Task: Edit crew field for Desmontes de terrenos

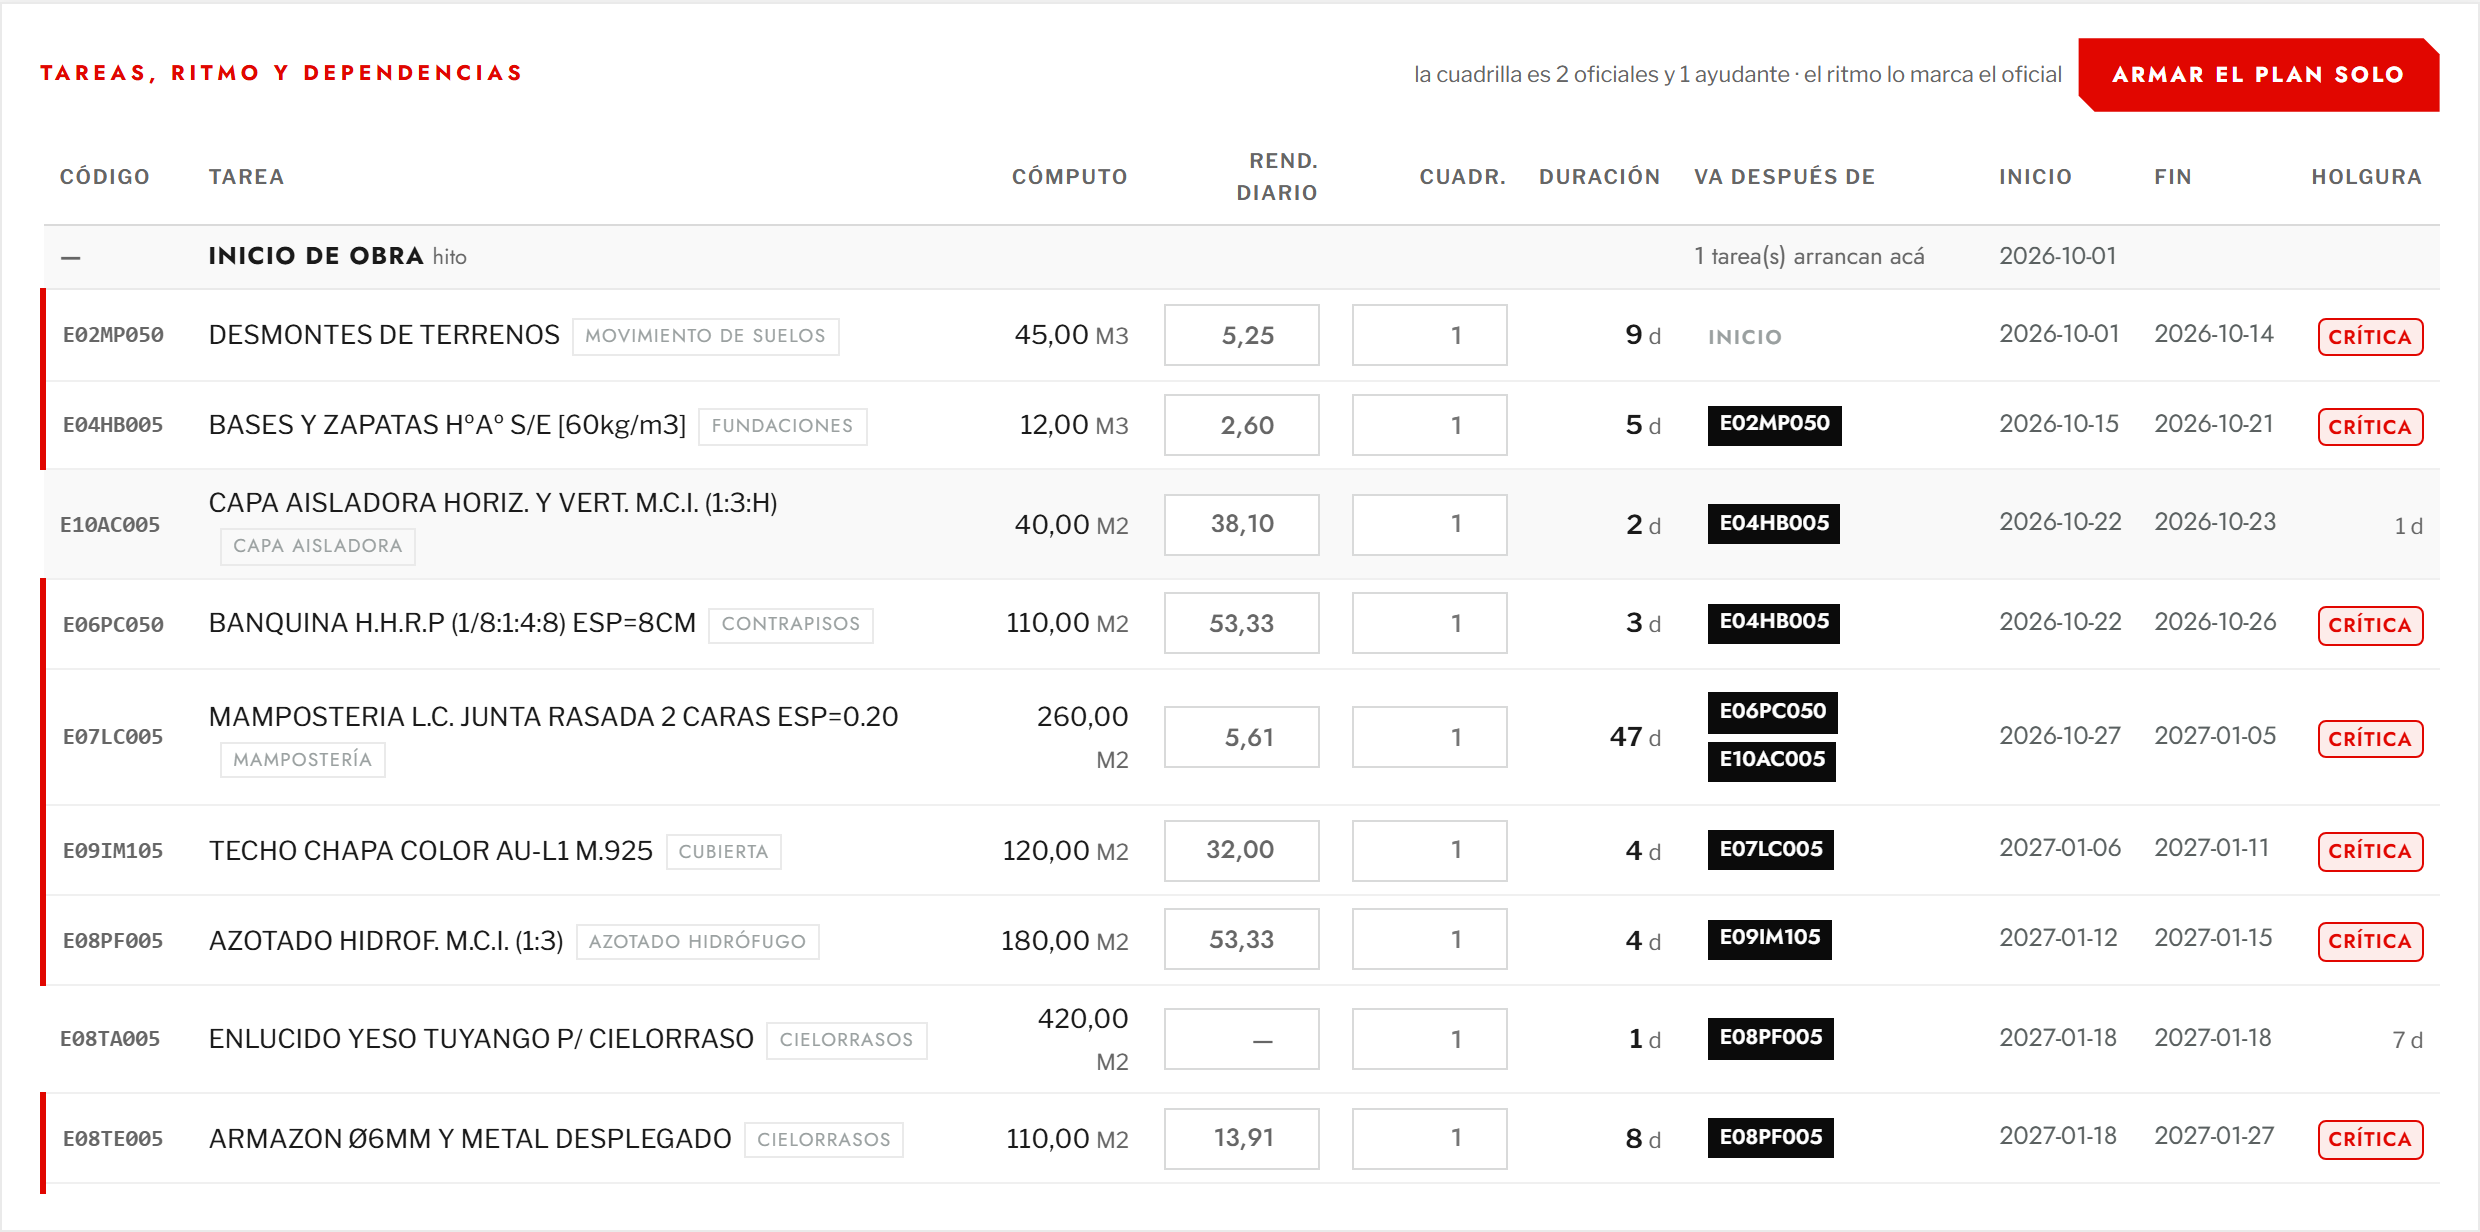Action: click(x=1429, y=335)
